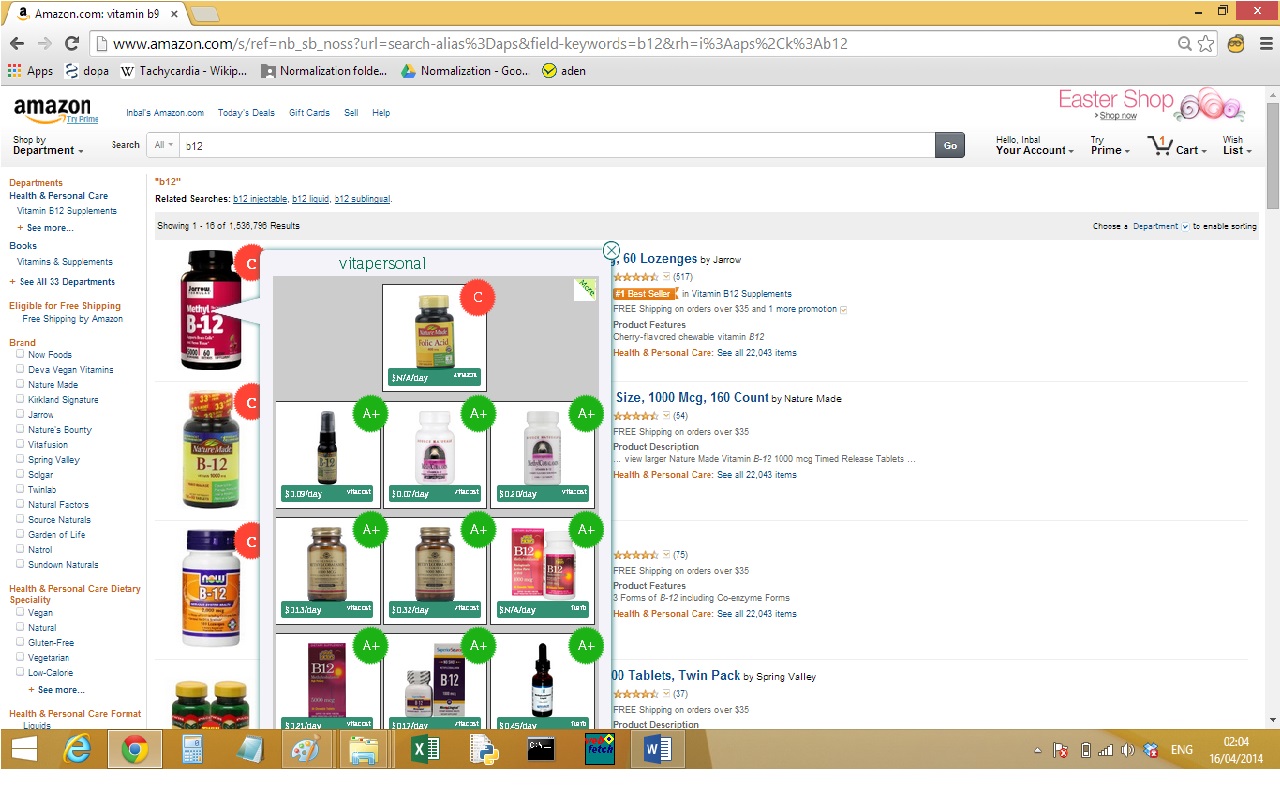The width and height of the screenshot is (1280, 800).
Task: Open Gift Cards in Amazon nav
Action: (309, 113)
